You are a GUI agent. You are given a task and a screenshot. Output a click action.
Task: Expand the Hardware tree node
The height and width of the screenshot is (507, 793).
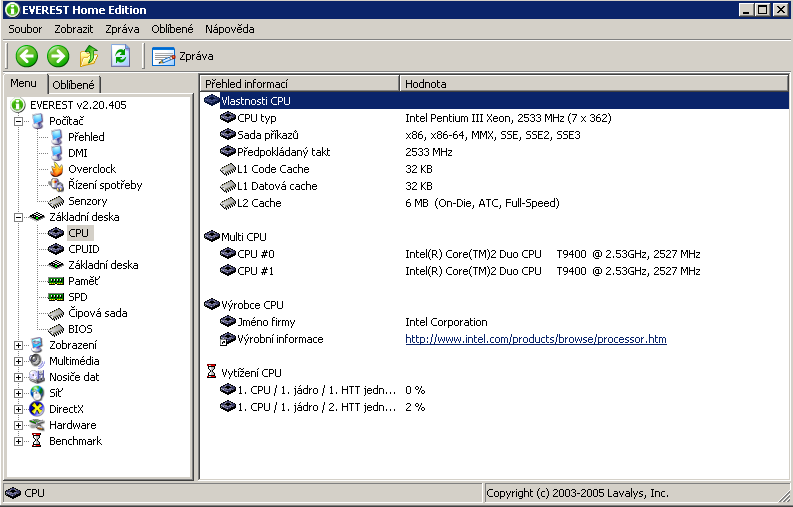pyautogui.click(x=19, y=426)
